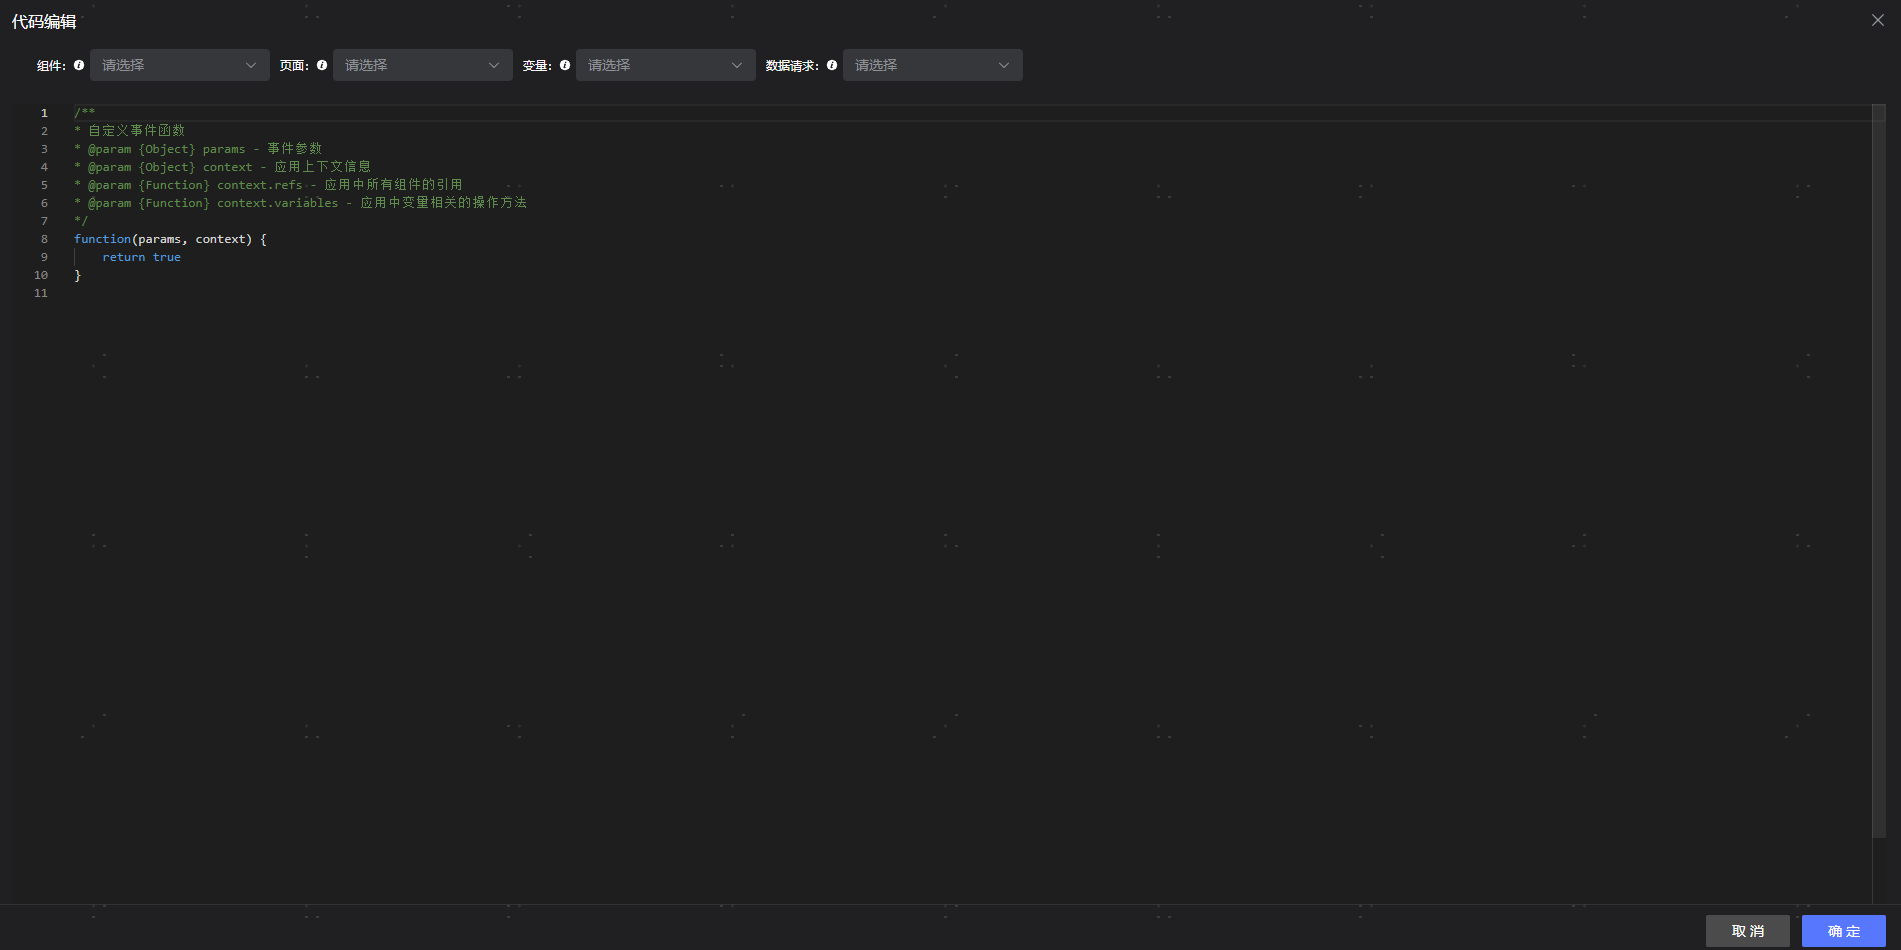Click the closing brace on line 10
Screen dimensions: 1901x950
(77, 275)
